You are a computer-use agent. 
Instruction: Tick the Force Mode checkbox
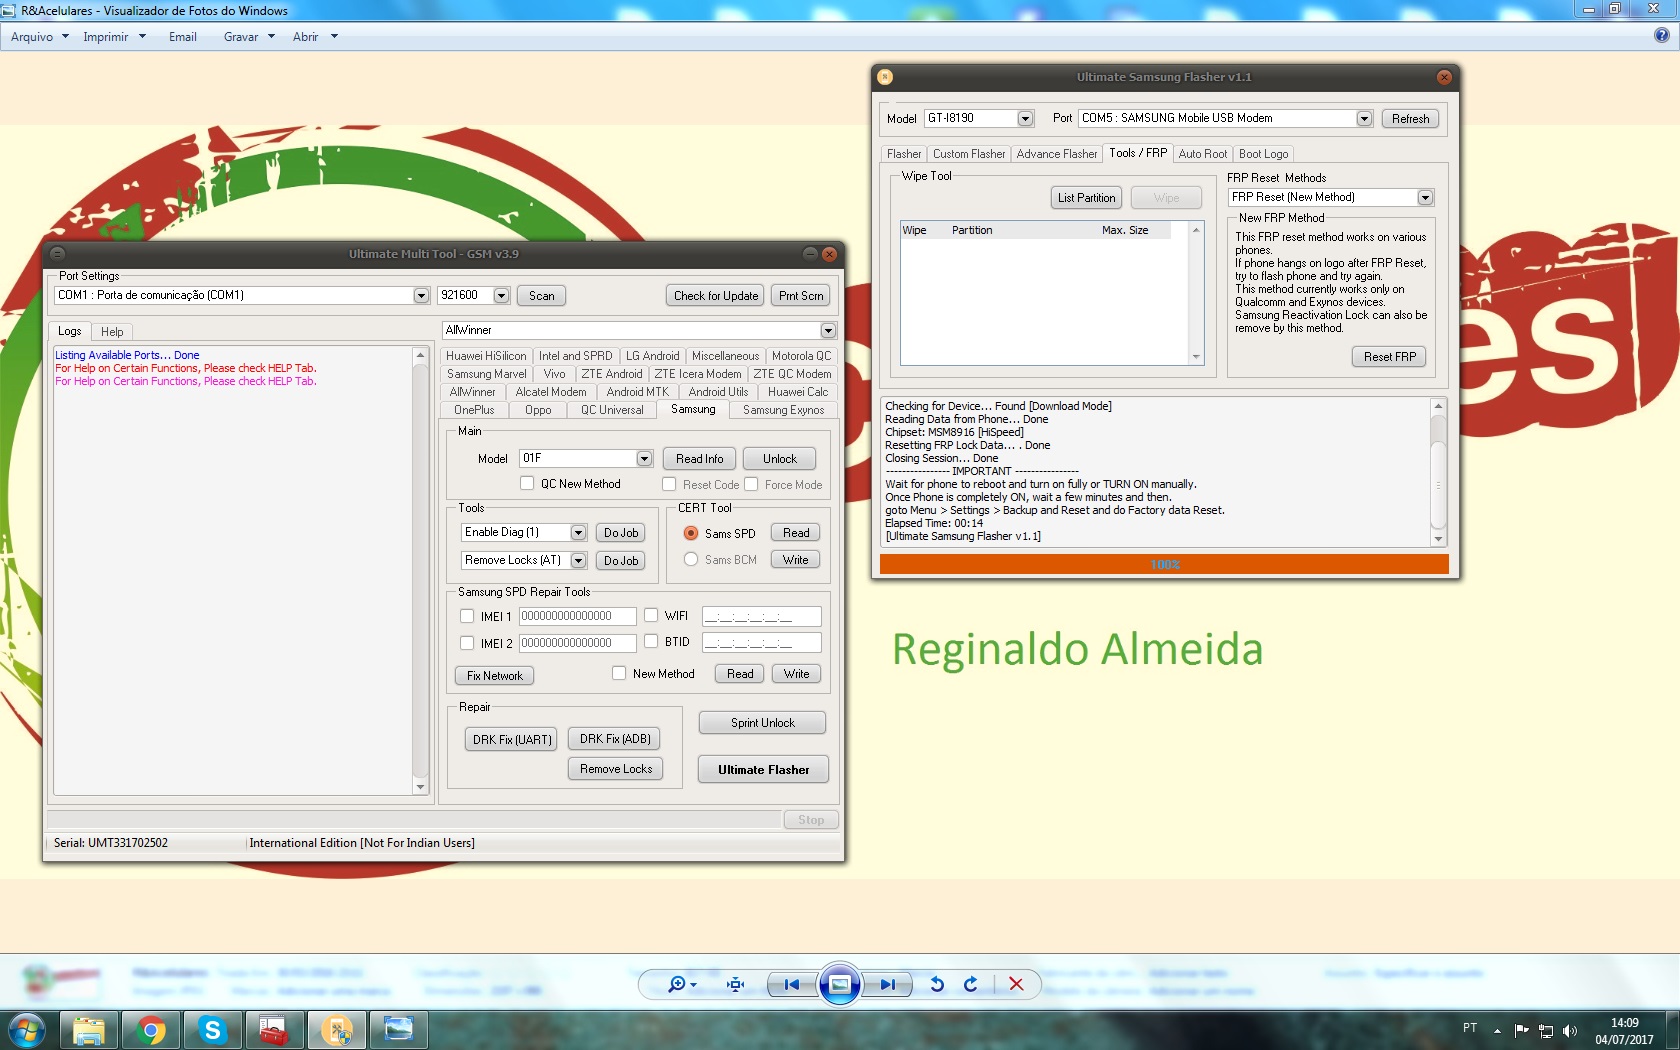(751, 485)
